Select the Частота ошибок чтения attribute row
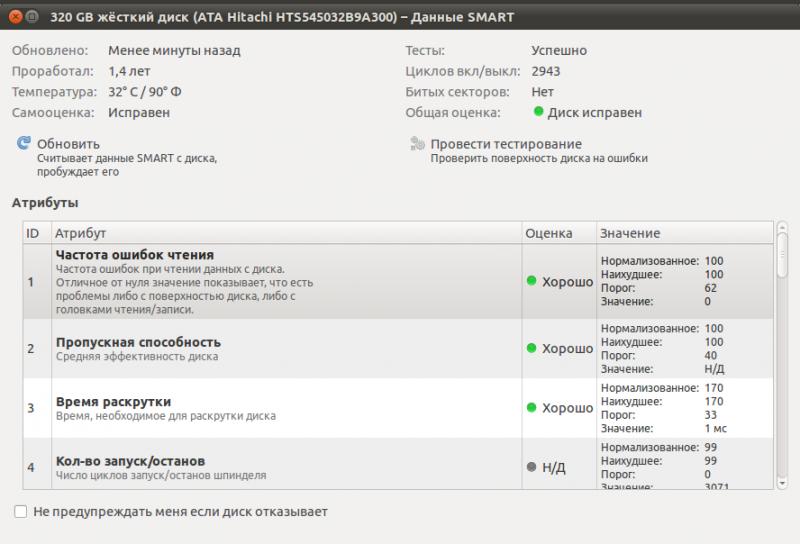The height and width of the screenshot is (544, 800). coord(285,281)
